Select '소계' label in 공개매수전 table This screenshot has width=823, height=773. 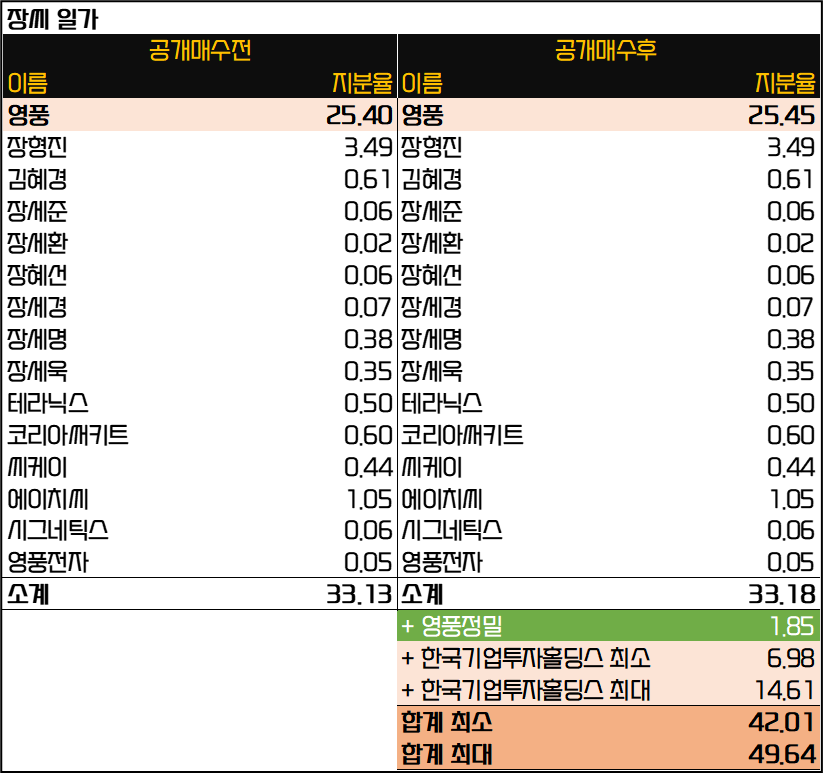tap(28, 595)
